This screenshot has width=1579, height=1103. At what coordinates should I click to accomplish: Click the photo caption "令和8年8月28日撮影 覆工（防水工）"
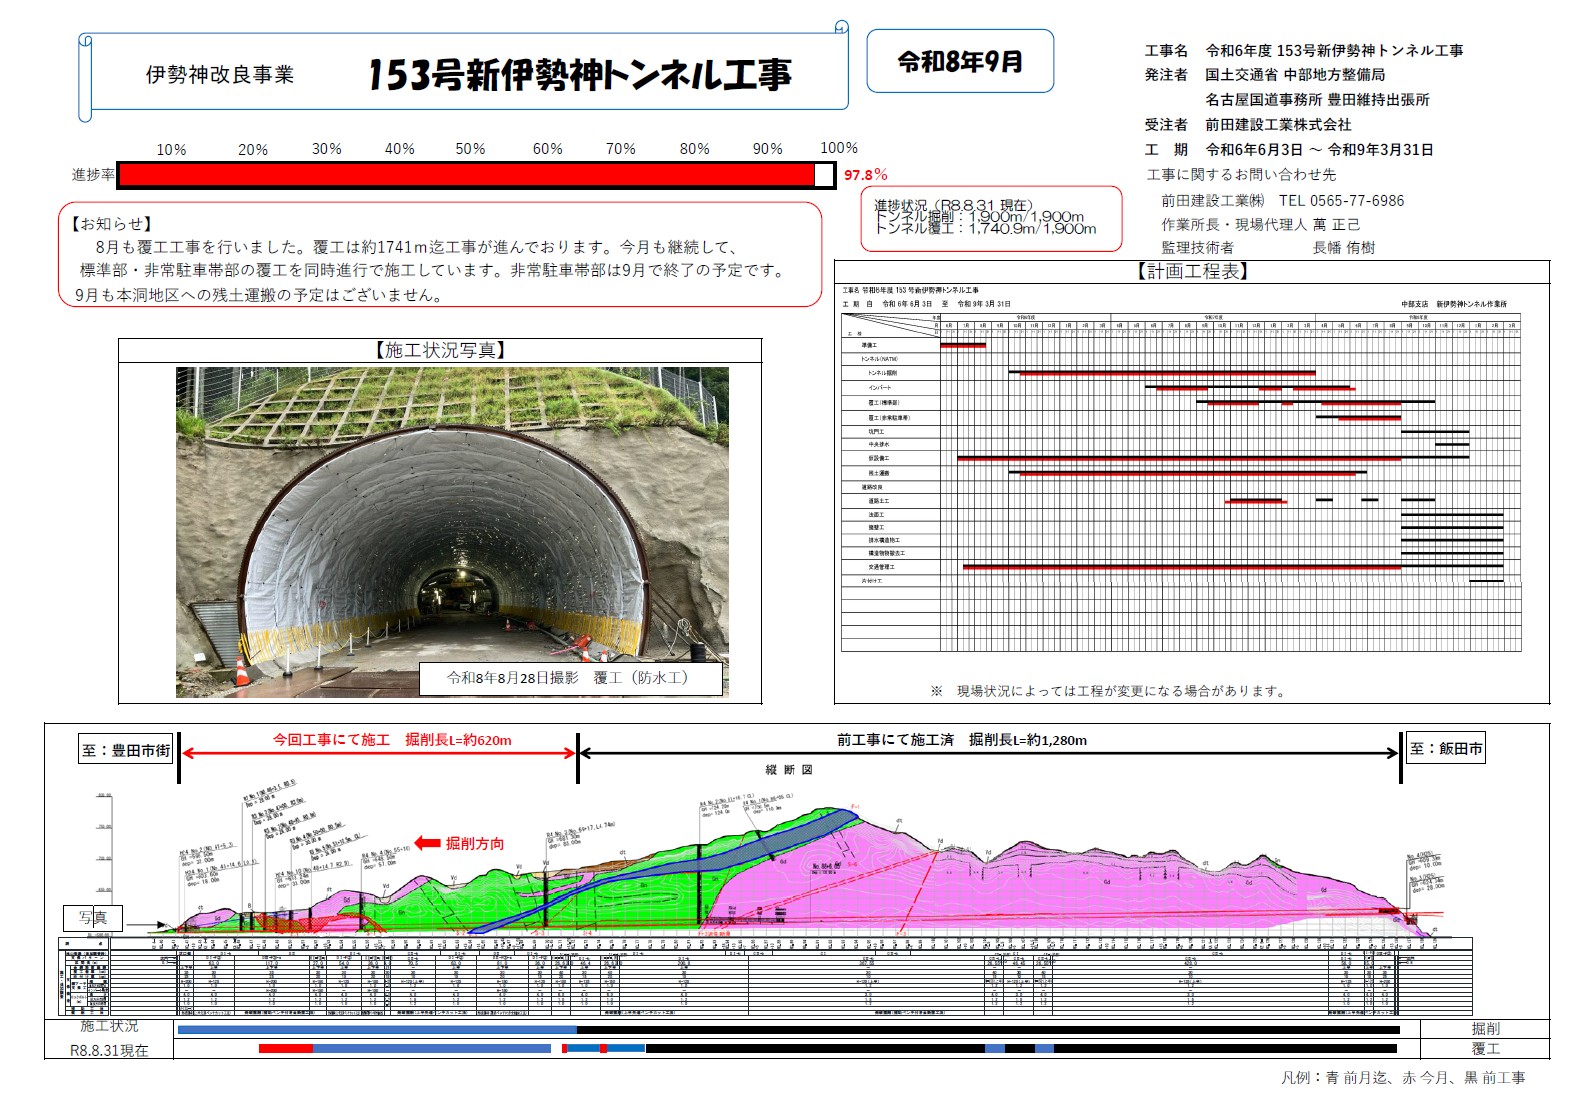(x=568, y=678)
